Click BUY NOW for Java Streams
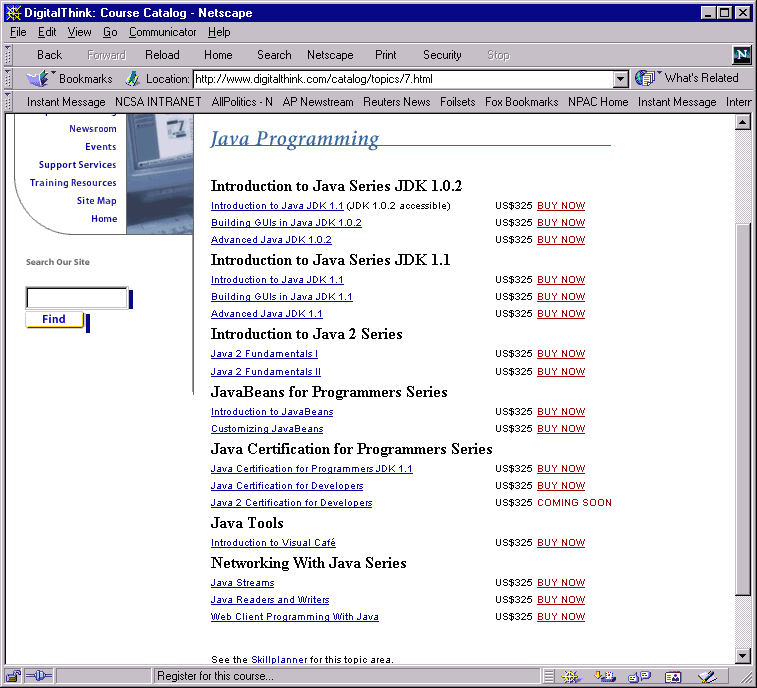Image resolution: width=757 pixels, height=688 pixels. [x=561, y=583]
